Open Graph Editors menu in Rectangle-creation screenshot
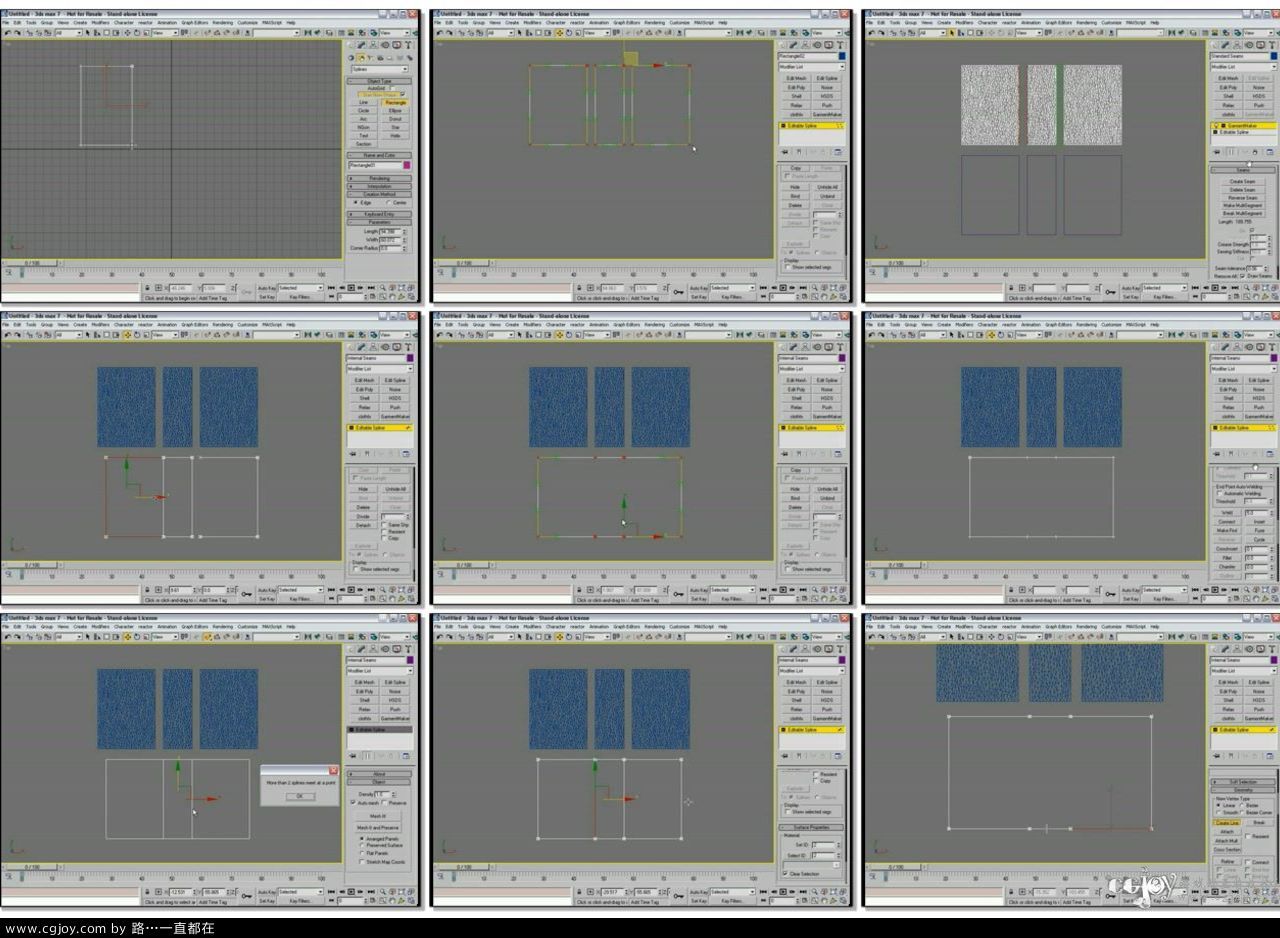Viewport: 1280px width, 938px height. (195, 22)
